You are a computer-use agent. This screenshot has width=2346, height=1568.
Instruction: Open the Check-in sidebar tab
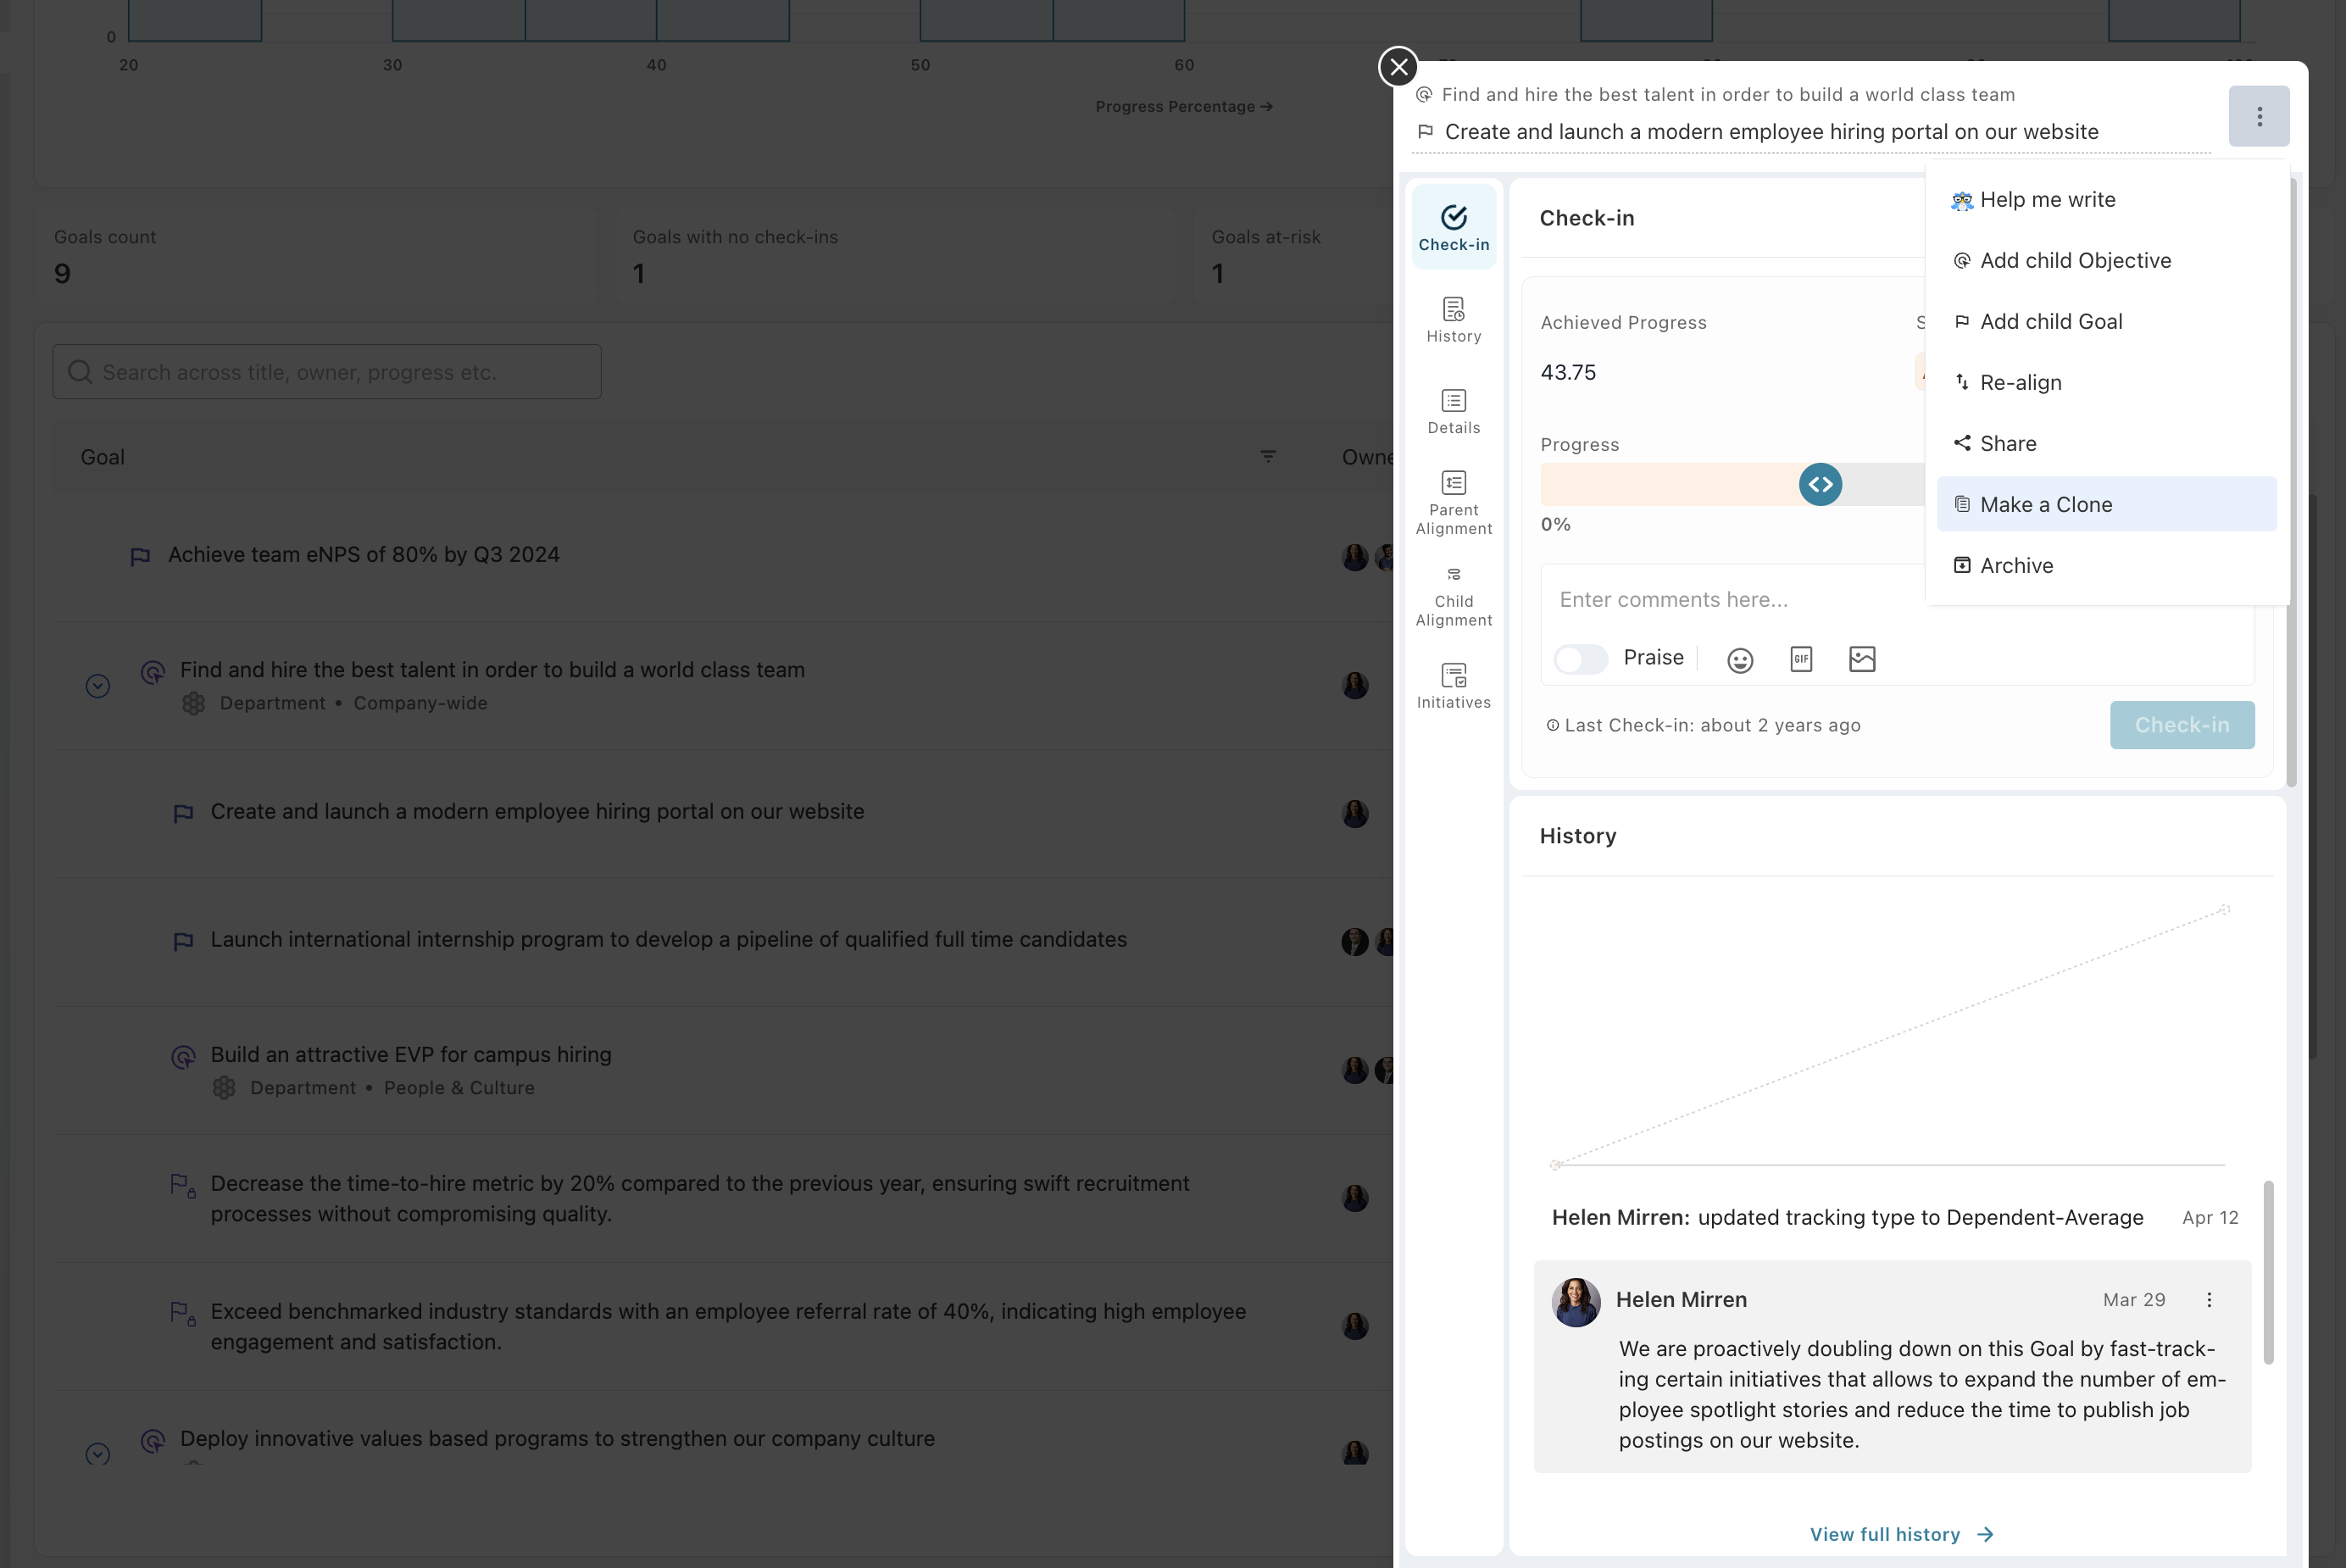[1453, 227]
